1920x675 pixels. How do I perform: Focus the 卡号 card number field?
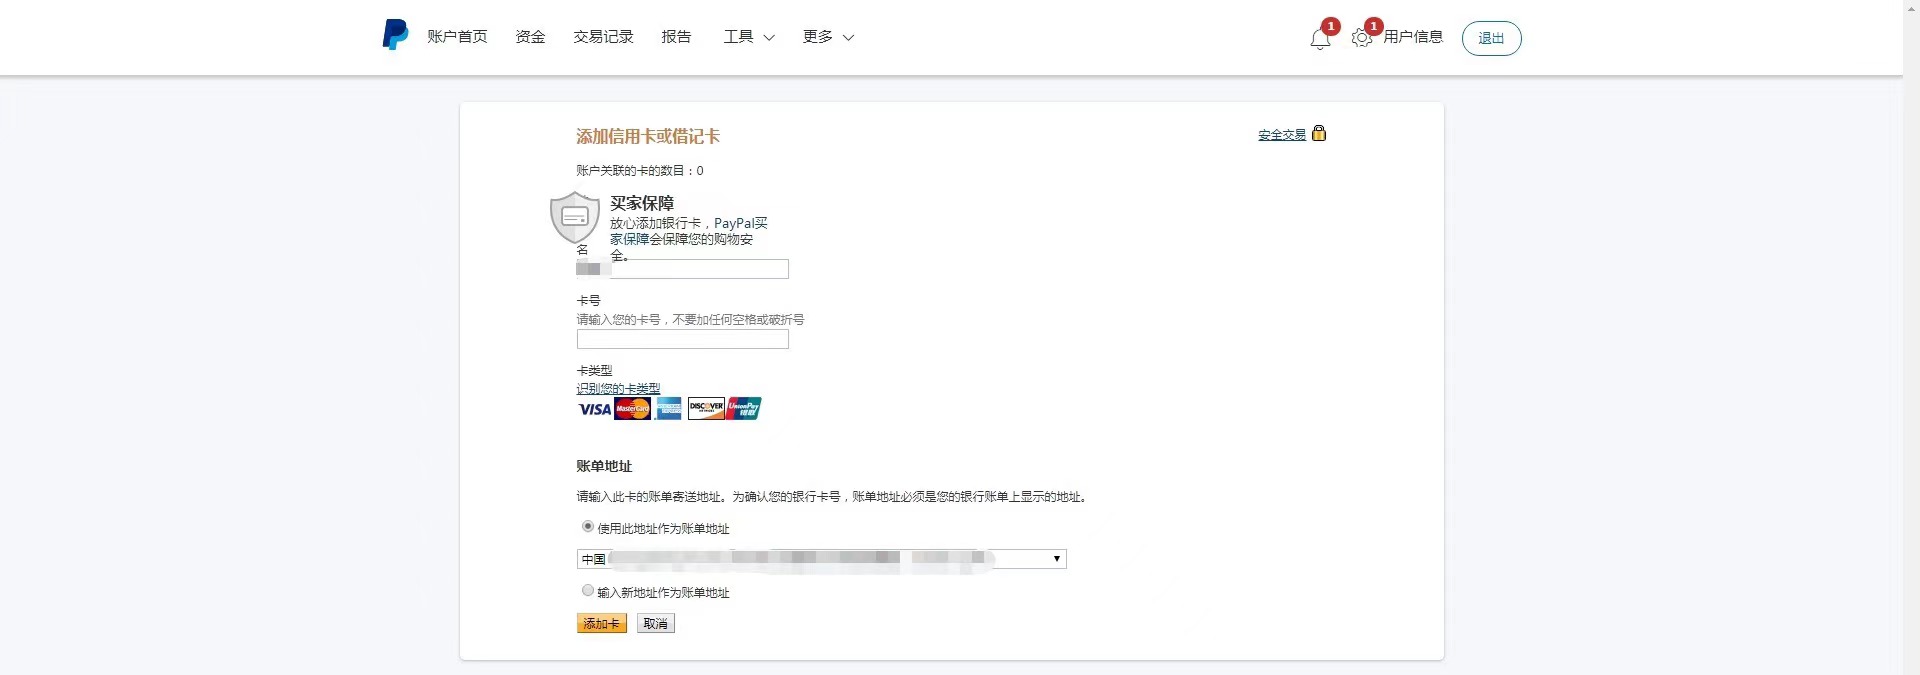click(x=683, y=339)
